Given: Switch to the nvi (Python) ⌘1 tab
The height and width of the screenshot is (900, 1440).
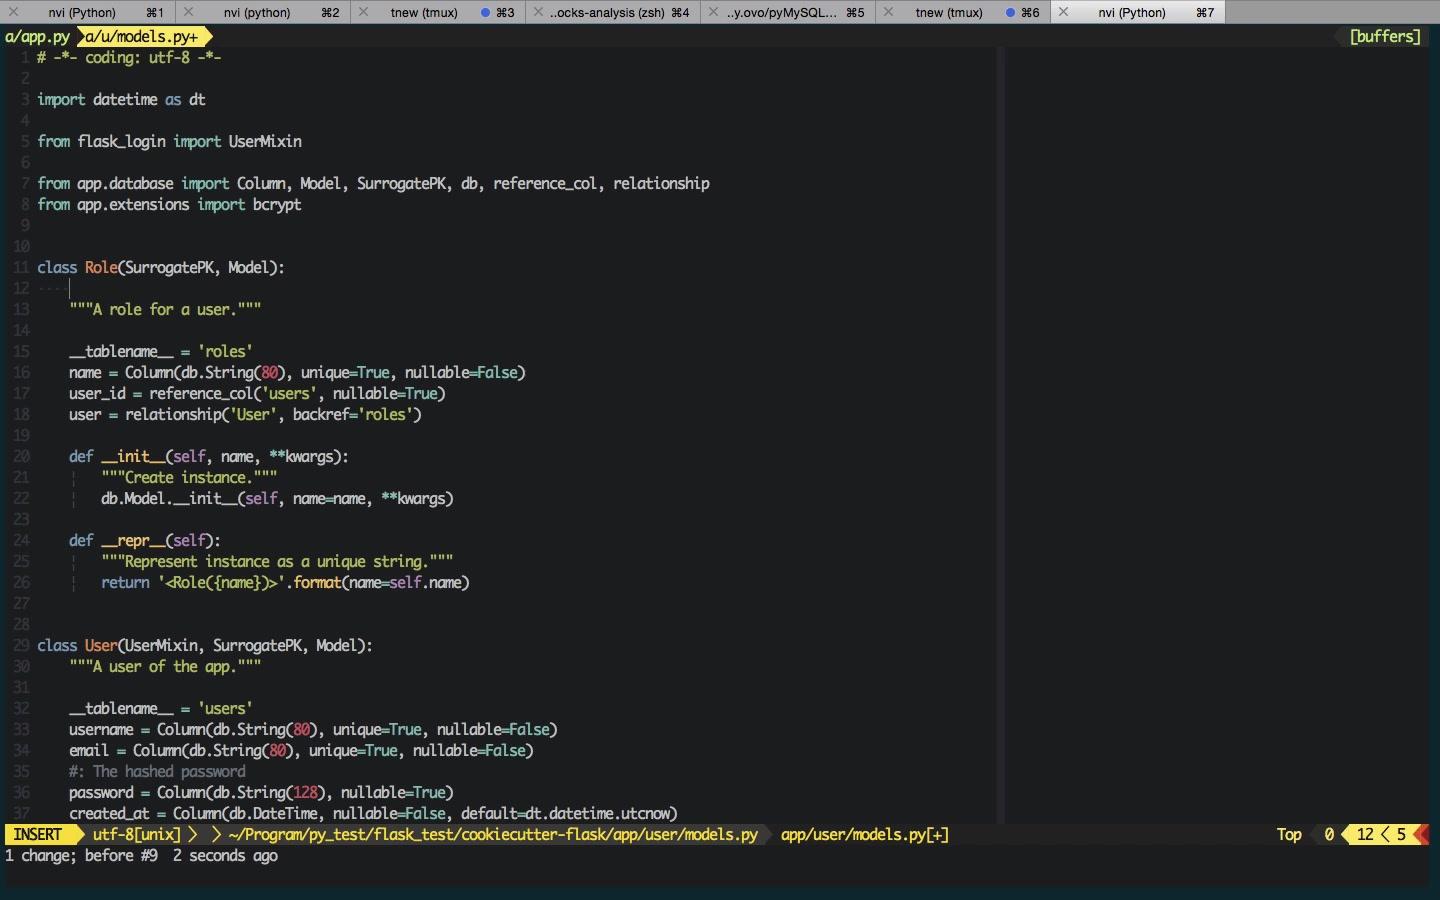Looking at the screenshot, I should click(x=87, y=12).
